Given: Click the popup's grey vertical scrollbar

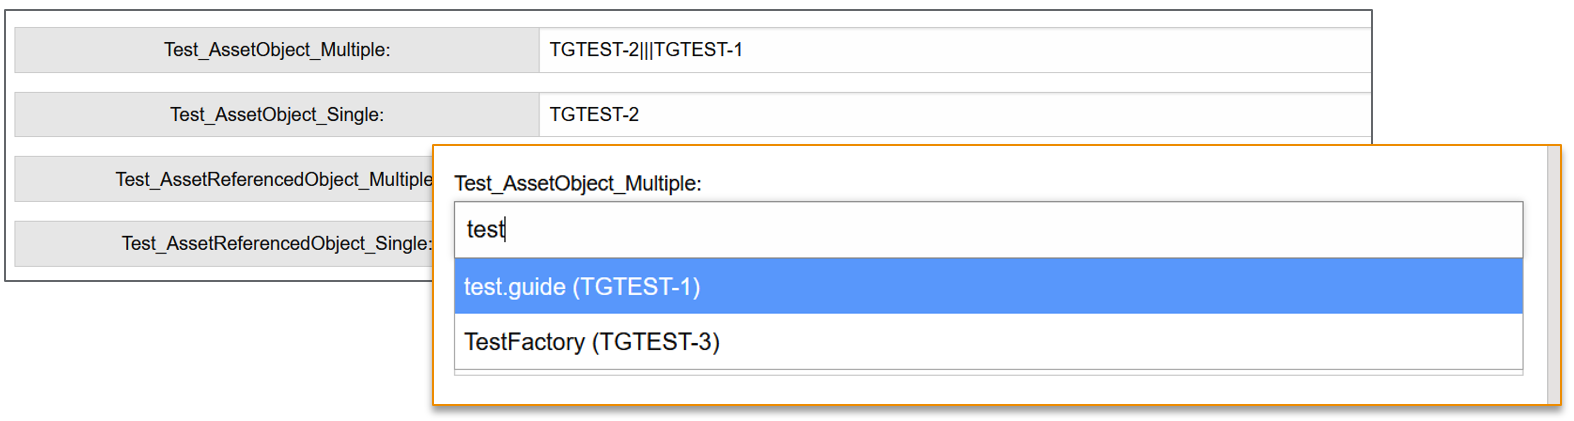Looking at the screenshot, I should pyautogui.click(x=1553, y=275).
